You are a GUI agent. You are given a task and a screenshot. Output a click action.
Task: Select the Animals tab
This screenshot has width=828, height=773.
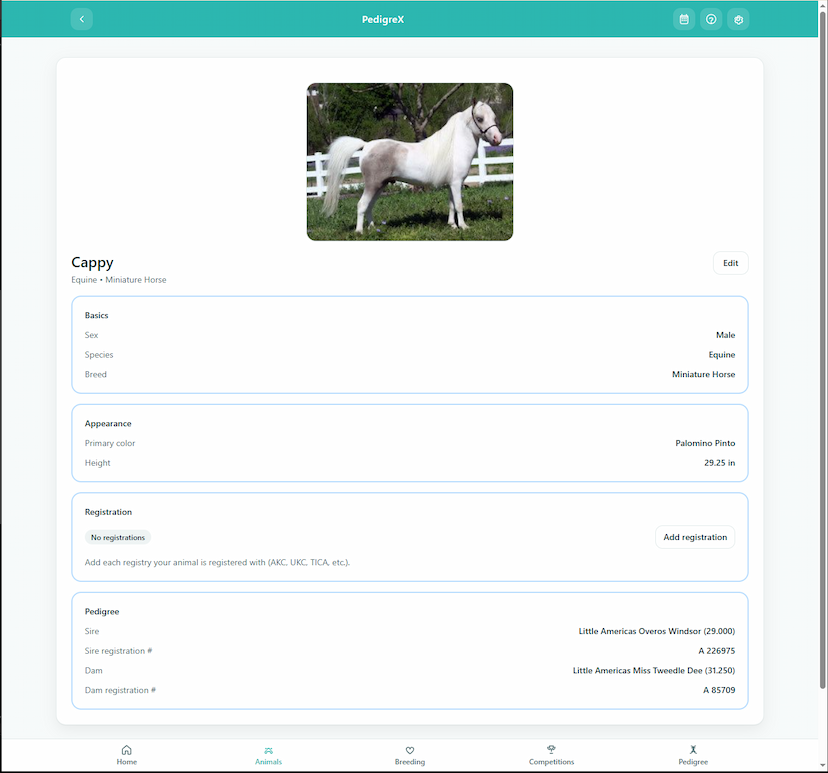point(268,755)
